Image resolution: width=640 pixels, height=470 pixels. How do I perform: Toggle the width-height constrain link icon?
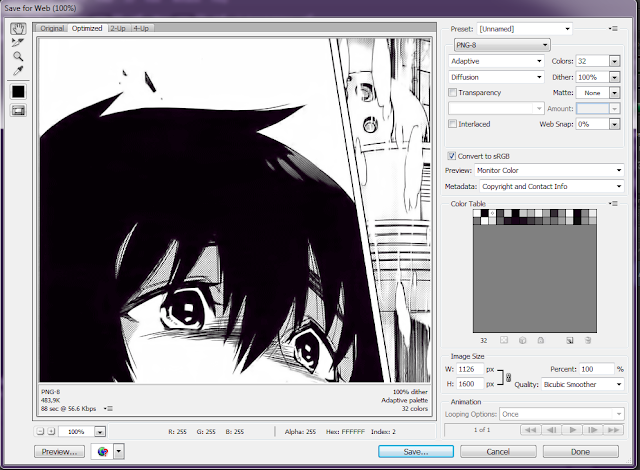(509, 377)
